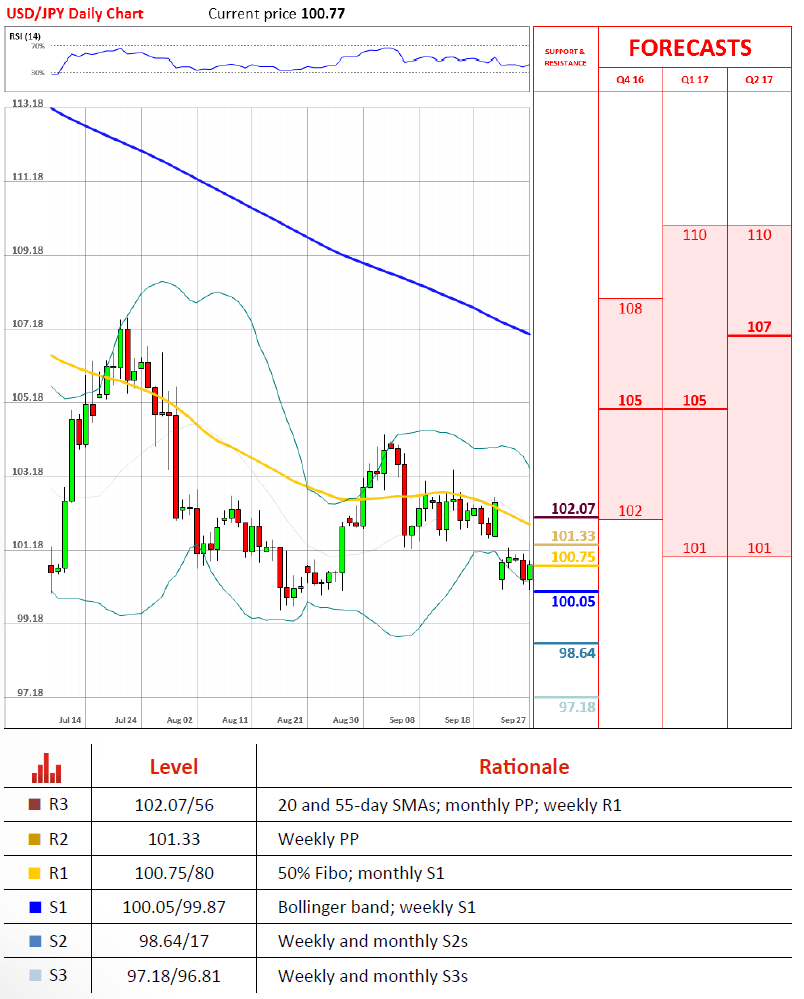Click the 'Weekly PP' rationale text
The height and width of the screenshot is (999, 804).
pos(318,839)
